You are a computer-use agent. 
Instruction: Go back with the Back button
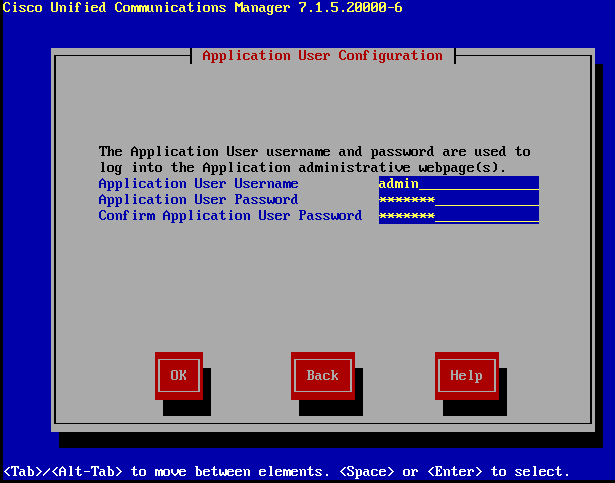pos(323,375)
